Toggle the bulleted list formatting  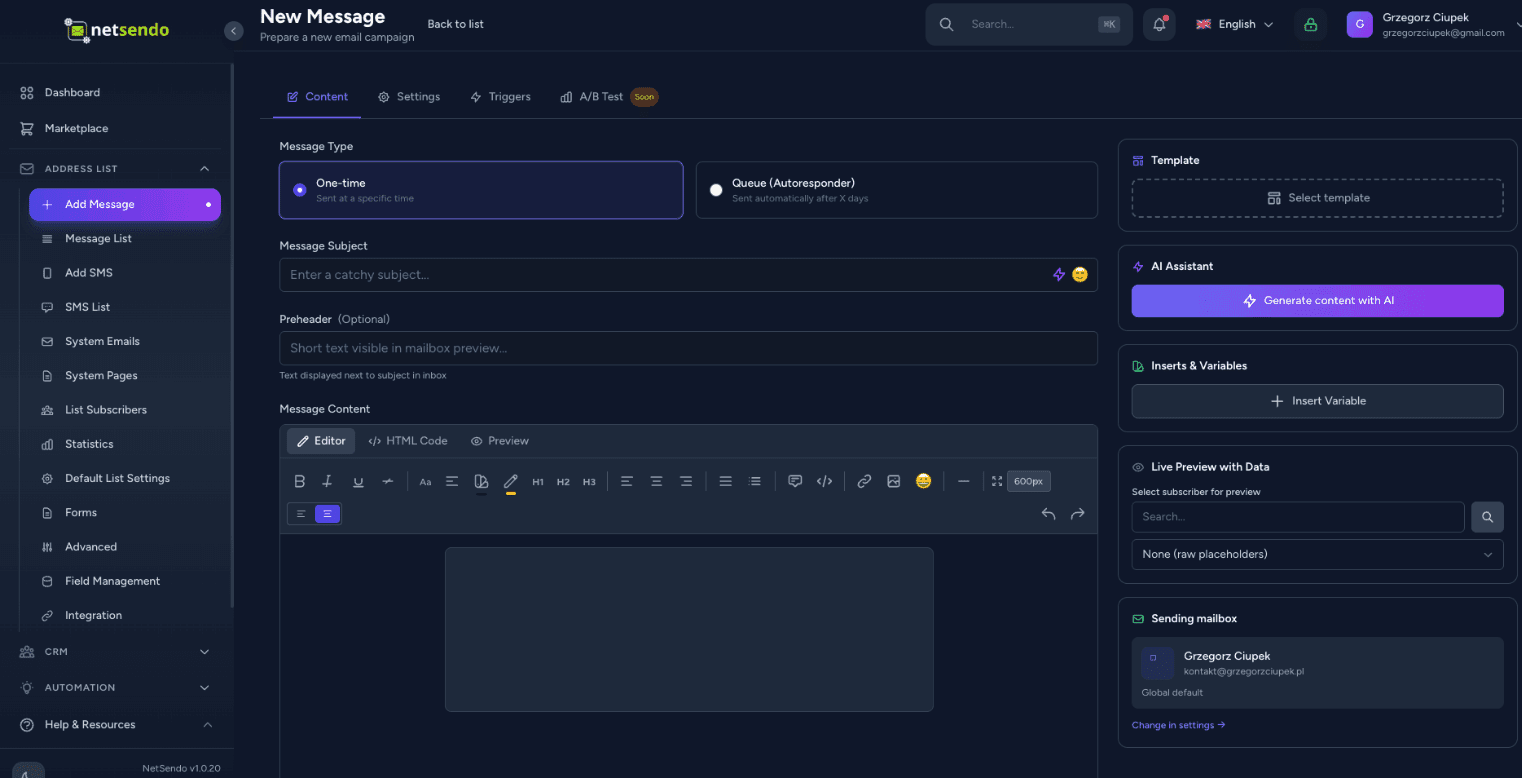[x=755, y=481]
